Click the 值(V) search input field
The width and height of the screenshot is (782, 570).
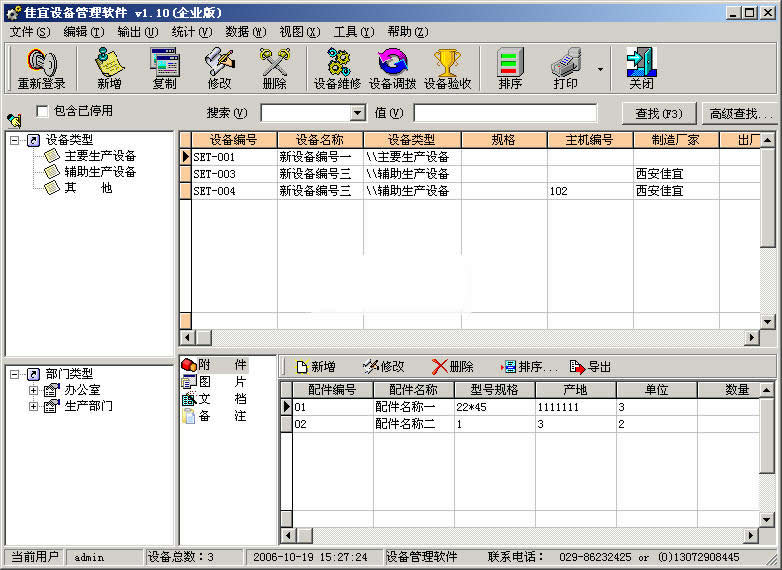click(x=505, y=113)
